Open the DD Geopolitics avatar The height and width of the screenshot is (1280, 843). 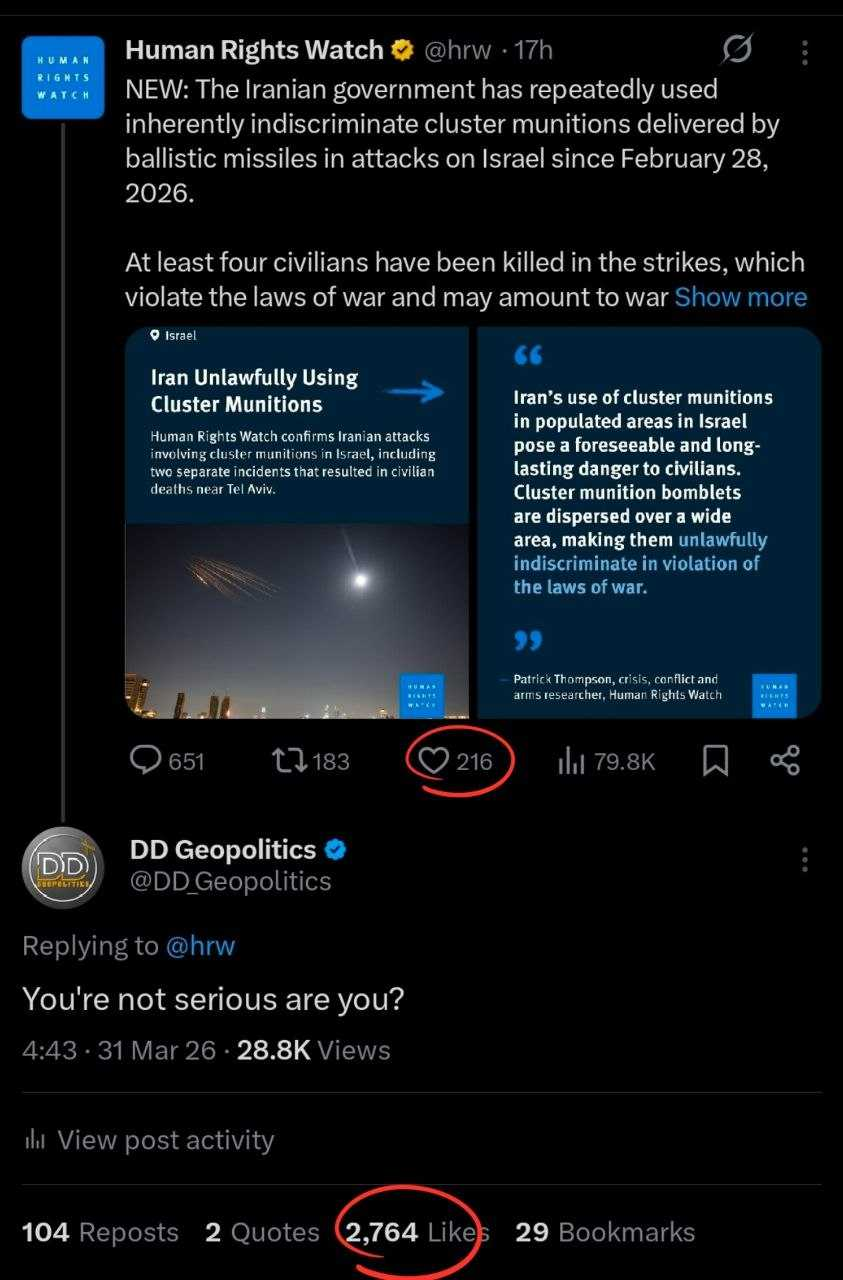click(63, 867)
